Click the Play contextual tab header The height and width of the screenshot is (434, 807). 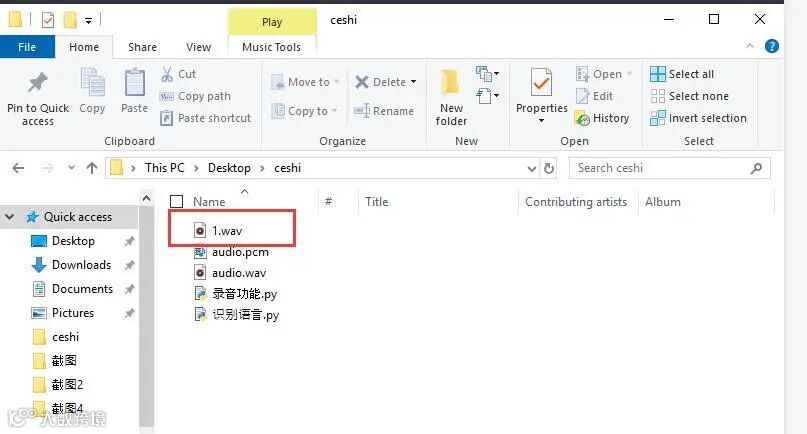point(272,22)
